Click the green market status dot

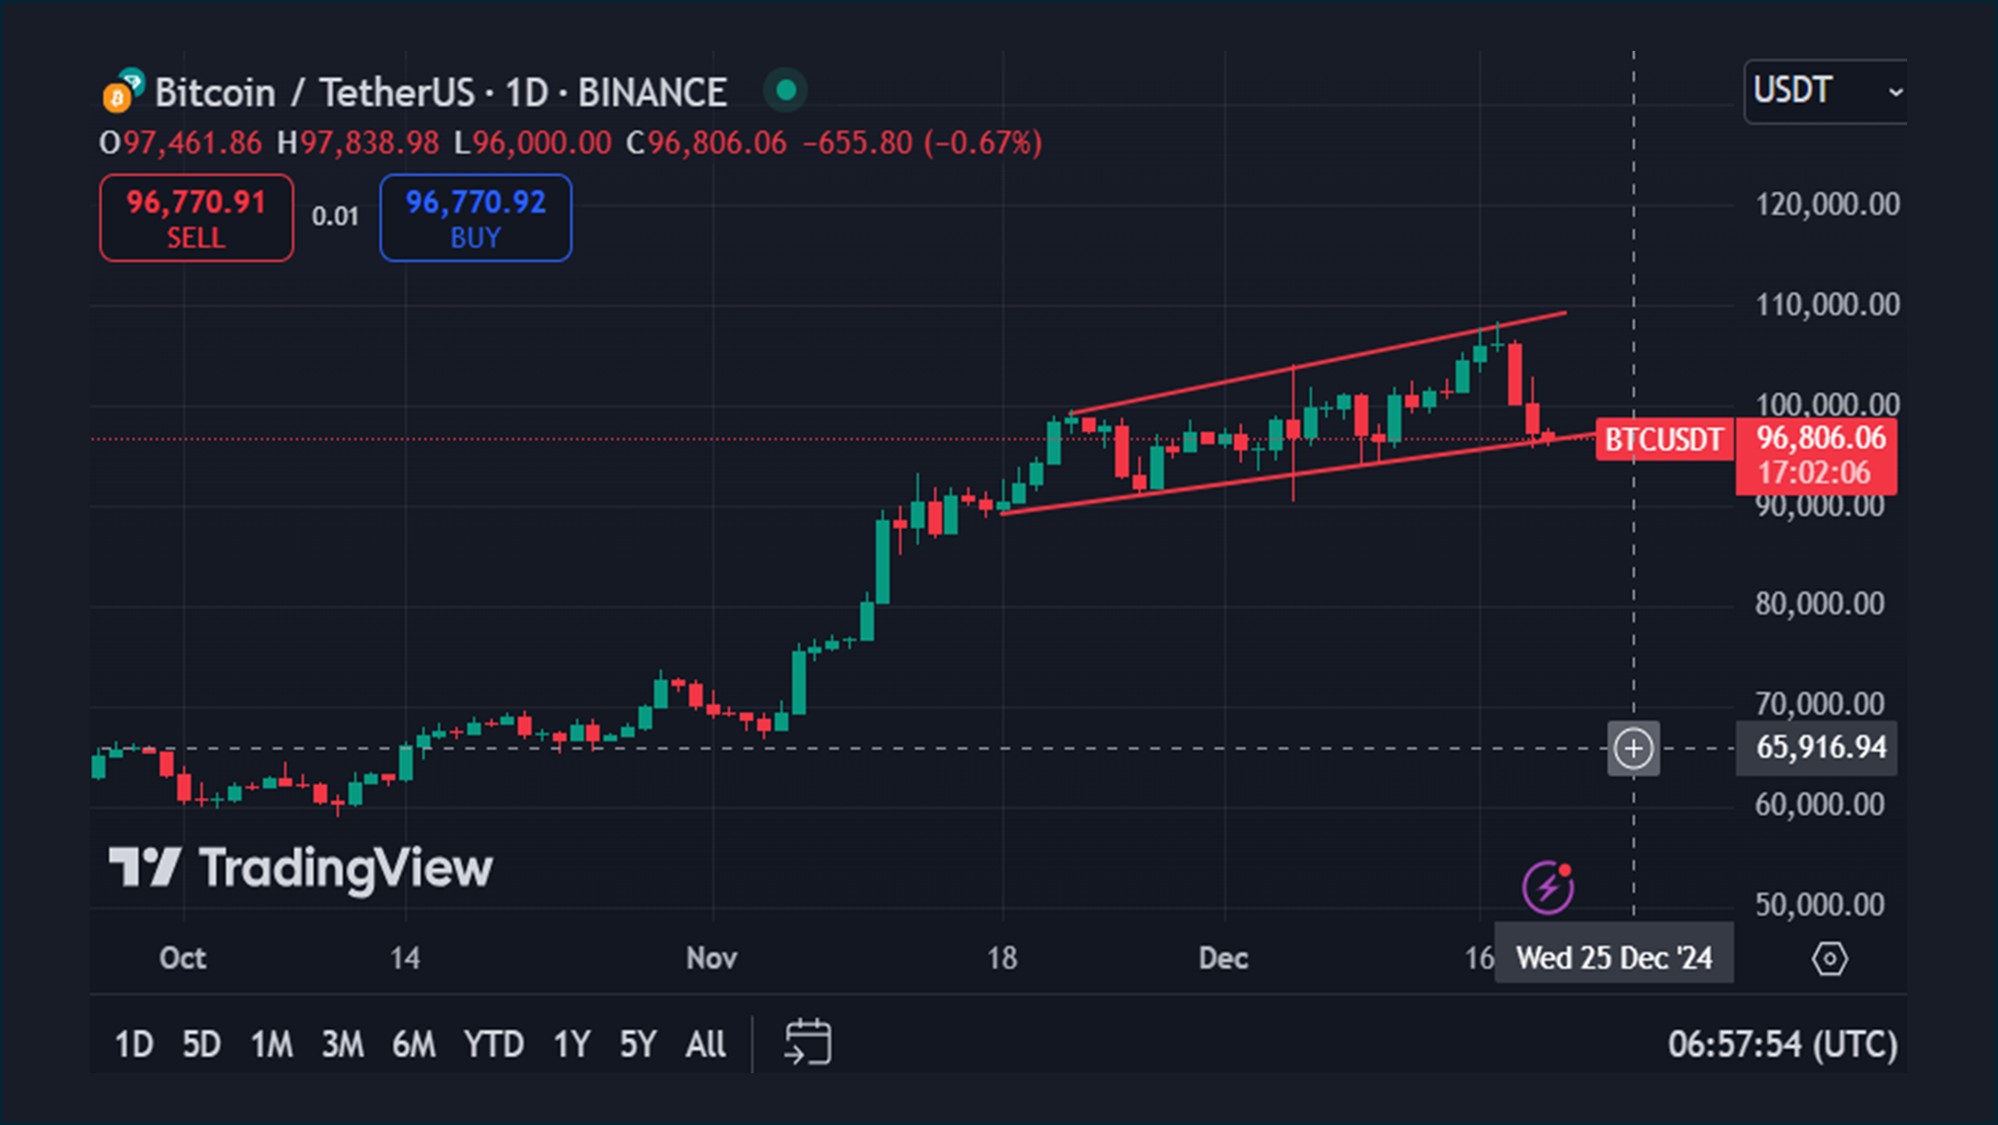[x=786, y=91]
